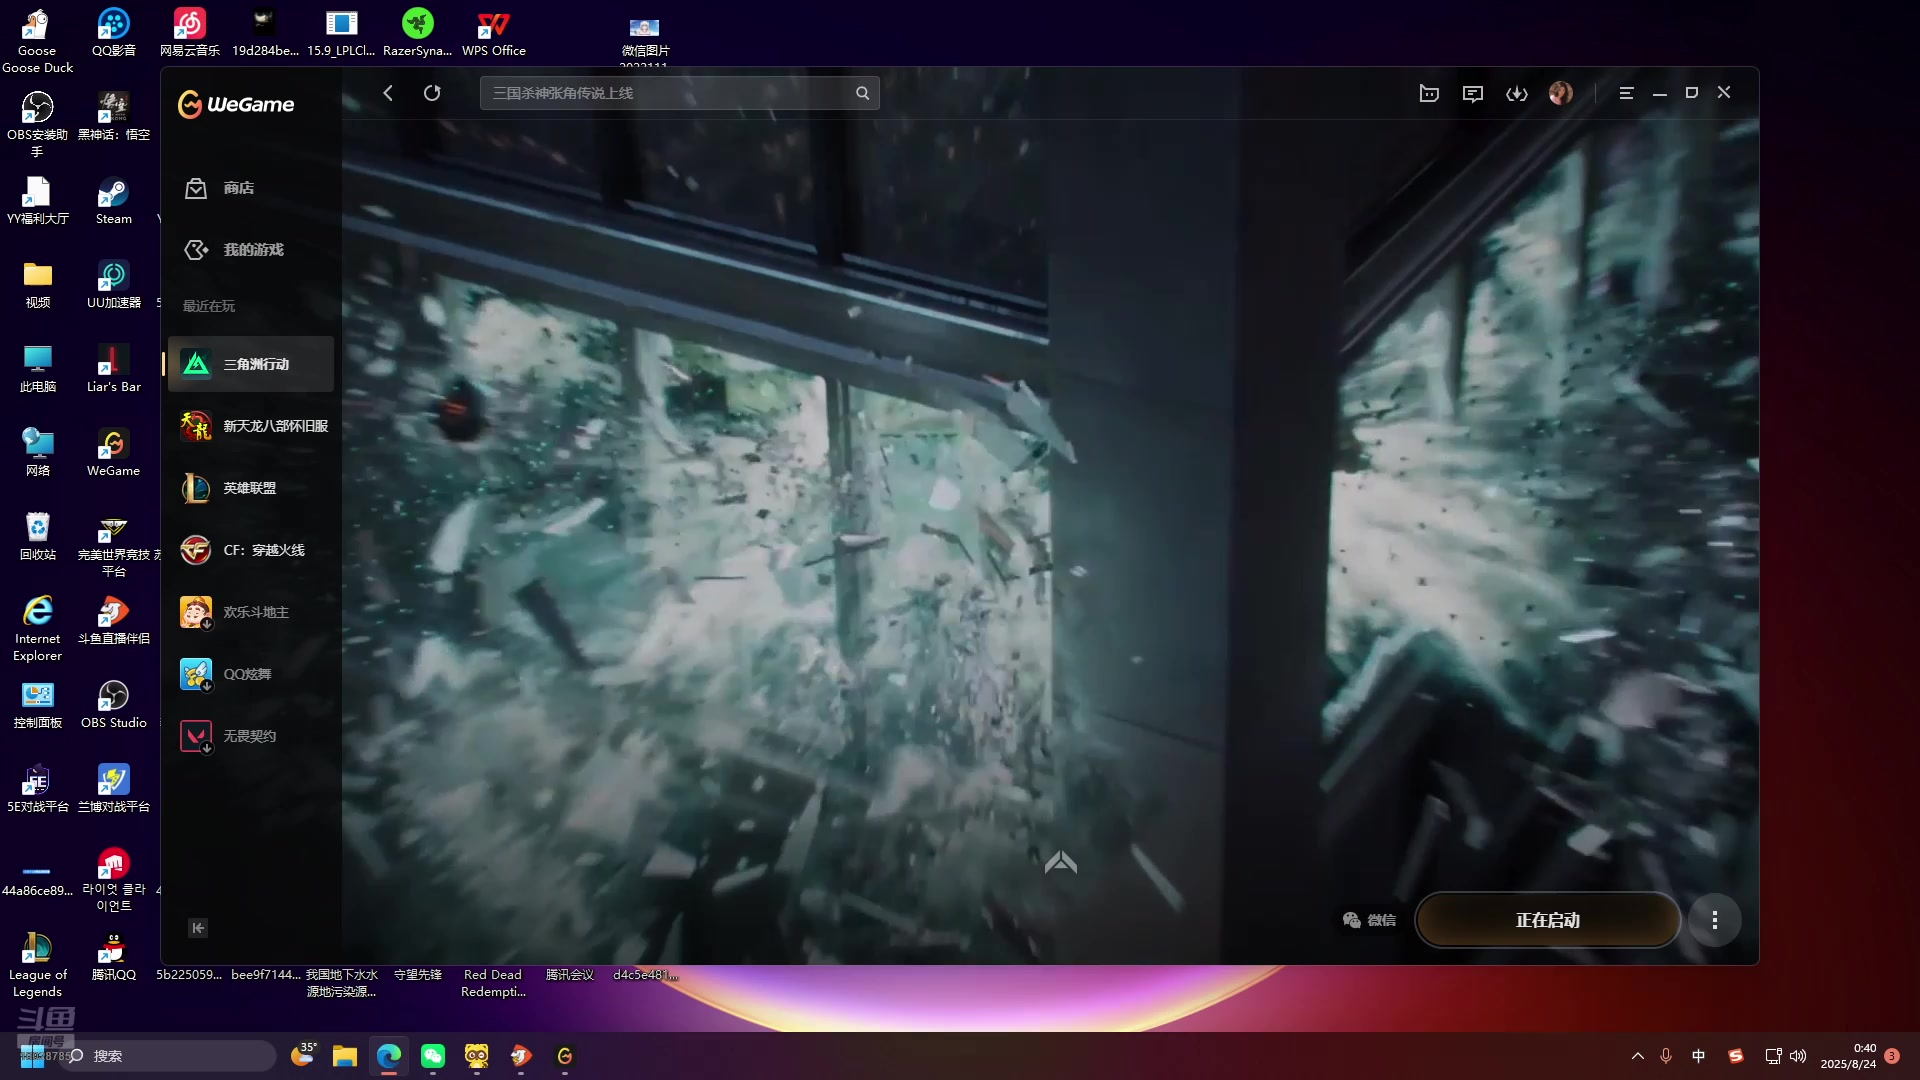Open the WeGame main menu icon
1920x1080 pixels.
[x=1627, y=93]
